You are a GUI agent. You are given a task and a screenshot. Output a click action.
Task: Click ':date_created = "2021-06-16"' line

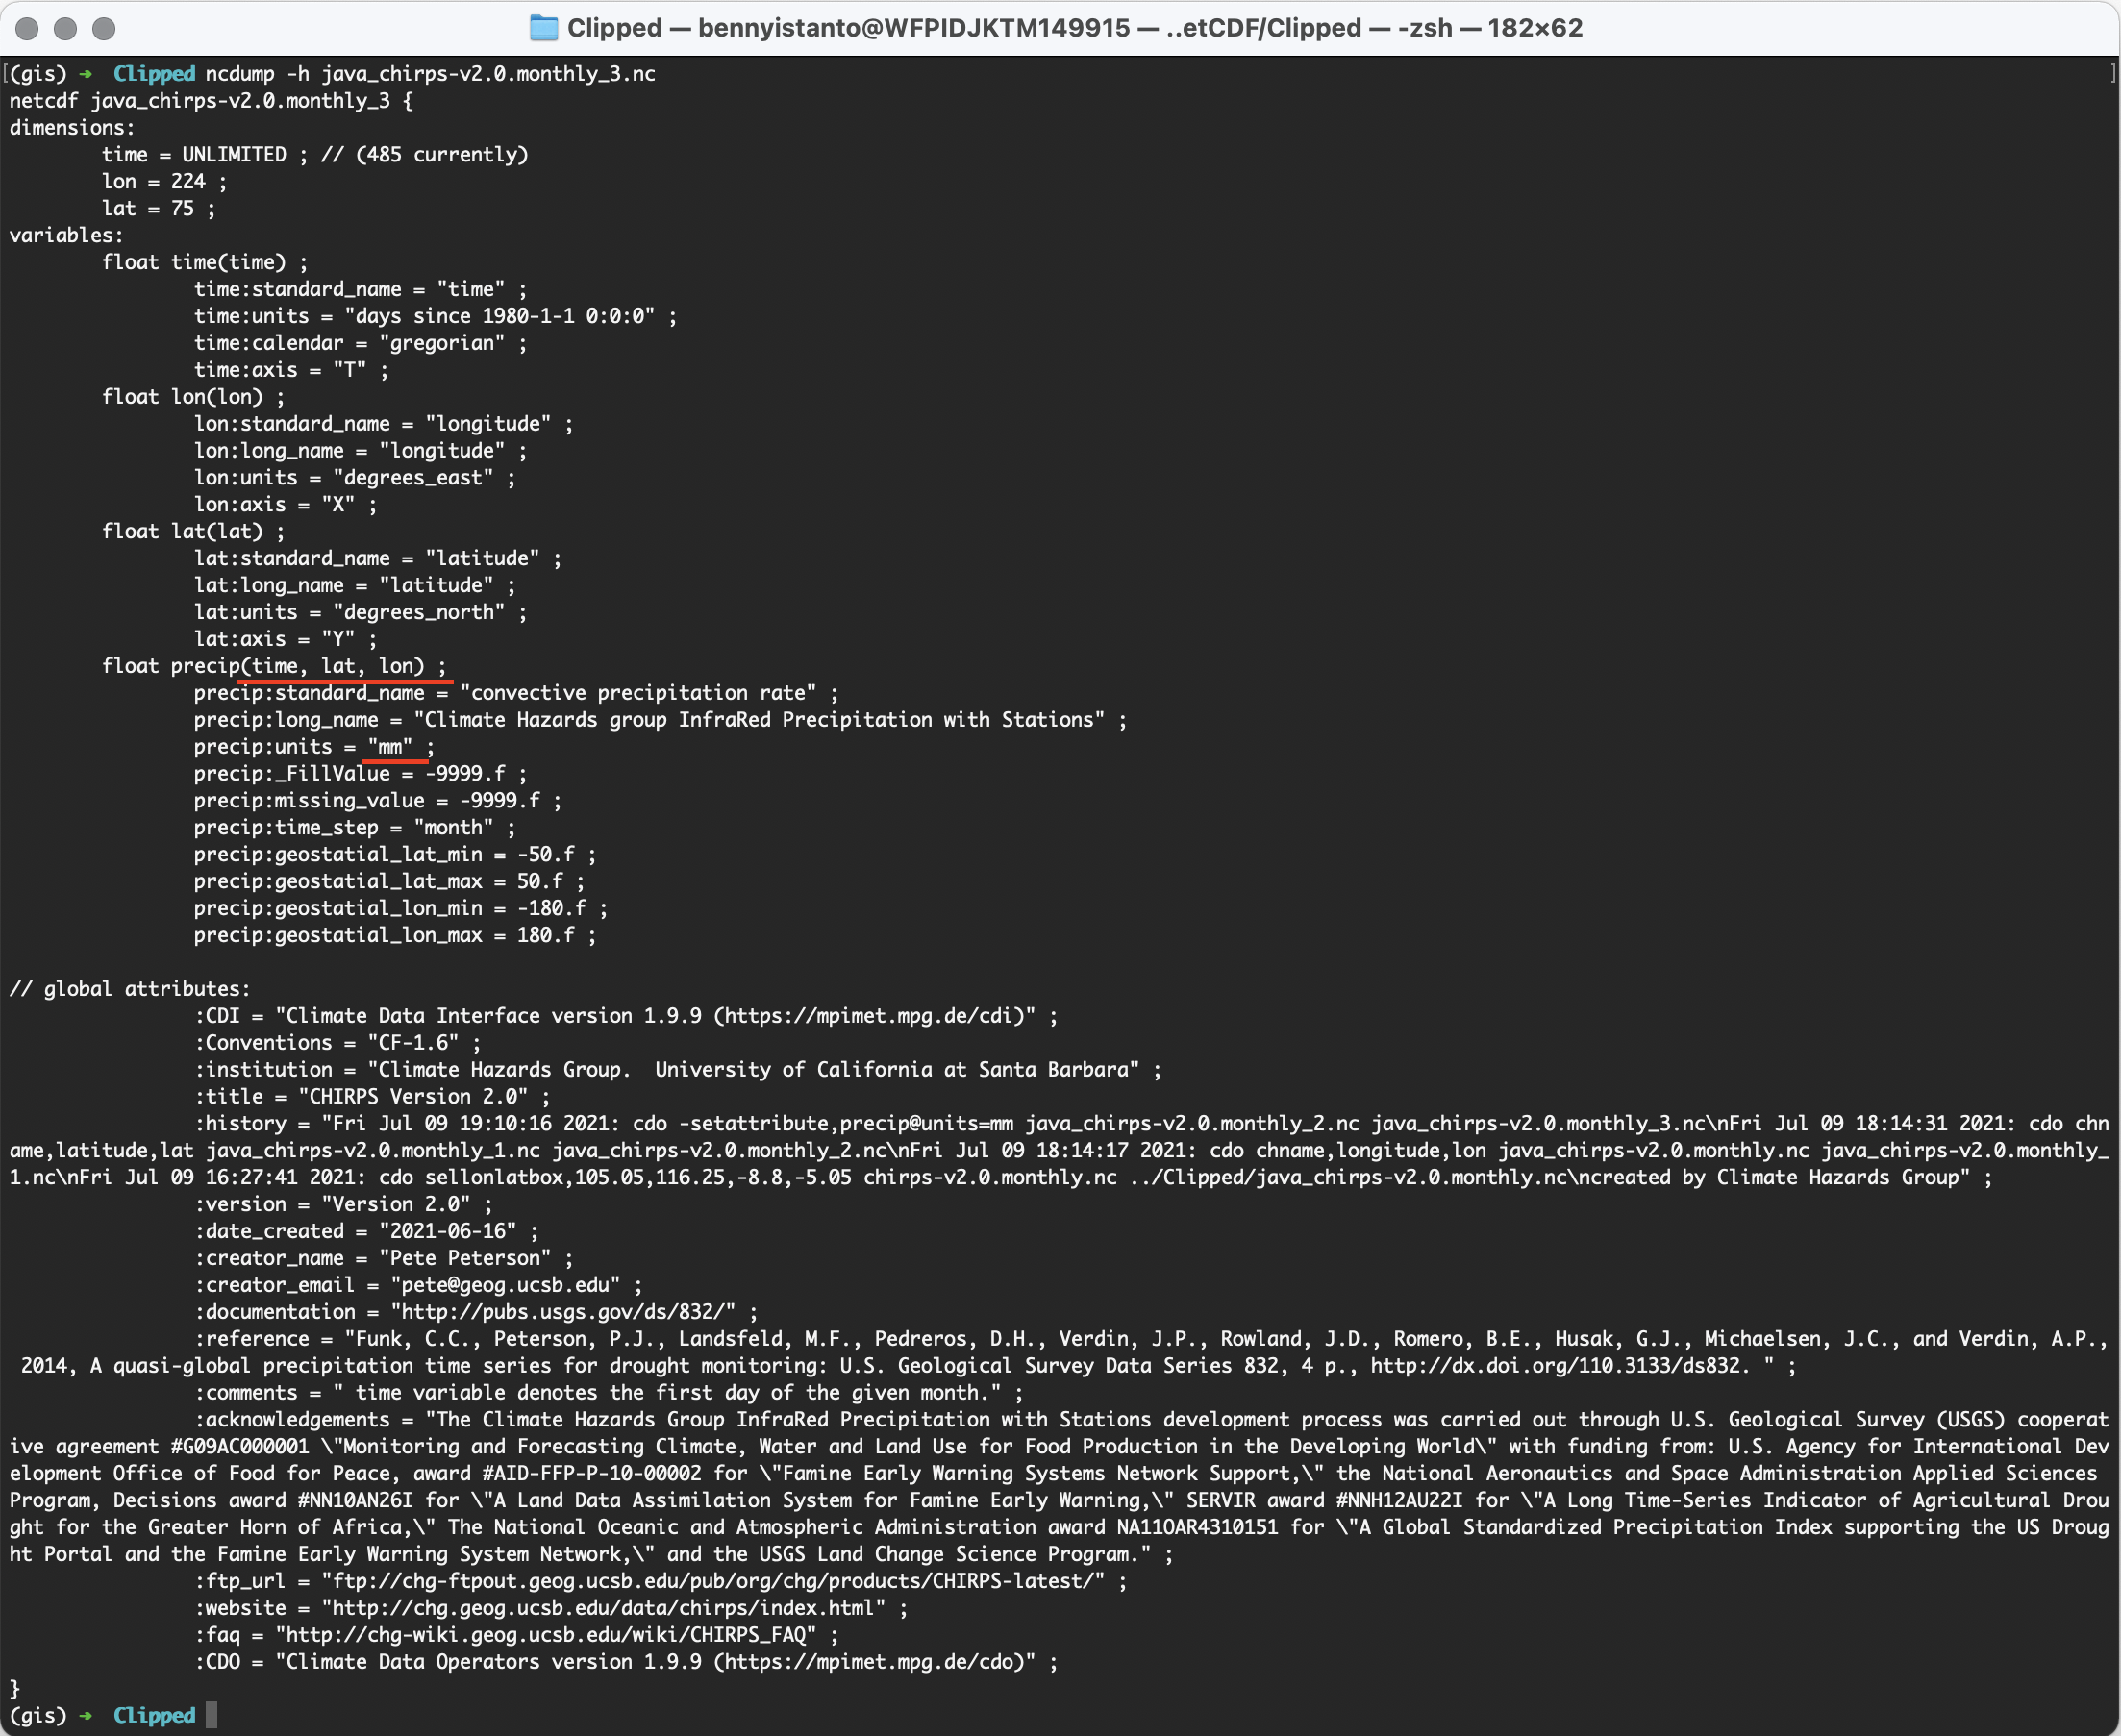366,1233
